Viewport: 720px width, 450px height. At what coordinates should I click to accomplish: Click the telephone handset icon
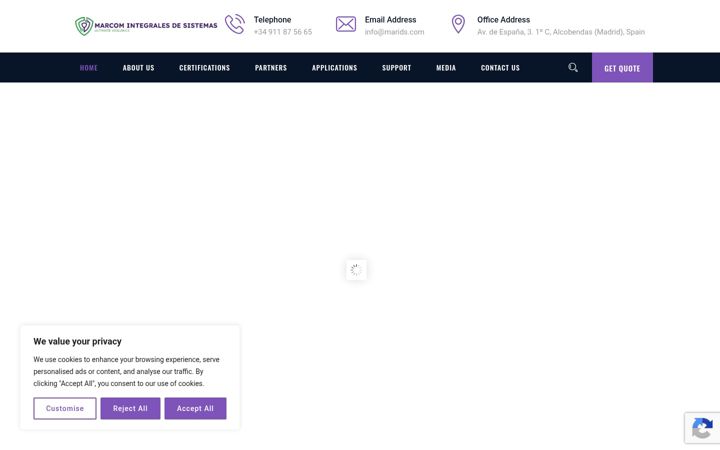tap(235, 24)
